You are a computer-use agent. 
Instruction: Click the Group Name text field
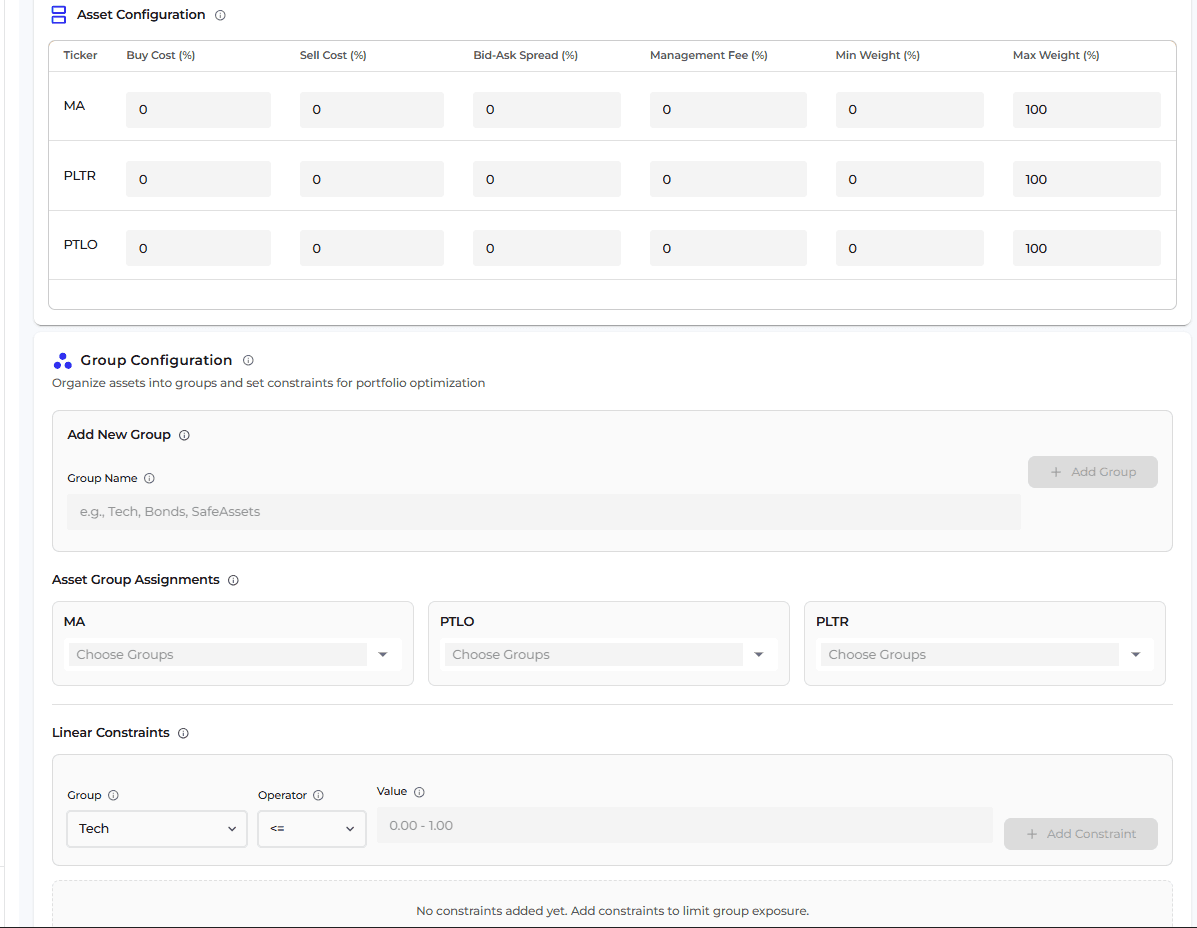tap(543, 512)
